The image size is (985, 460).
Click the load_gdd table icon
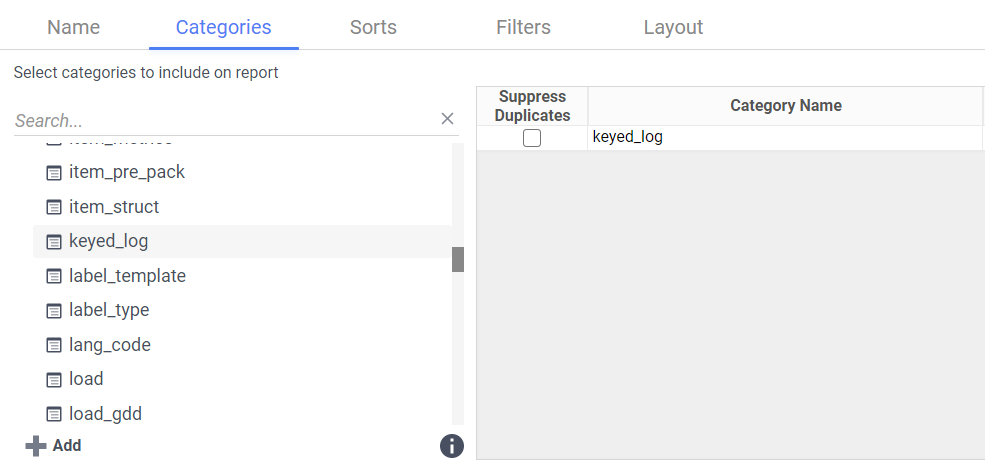point(54,414)
